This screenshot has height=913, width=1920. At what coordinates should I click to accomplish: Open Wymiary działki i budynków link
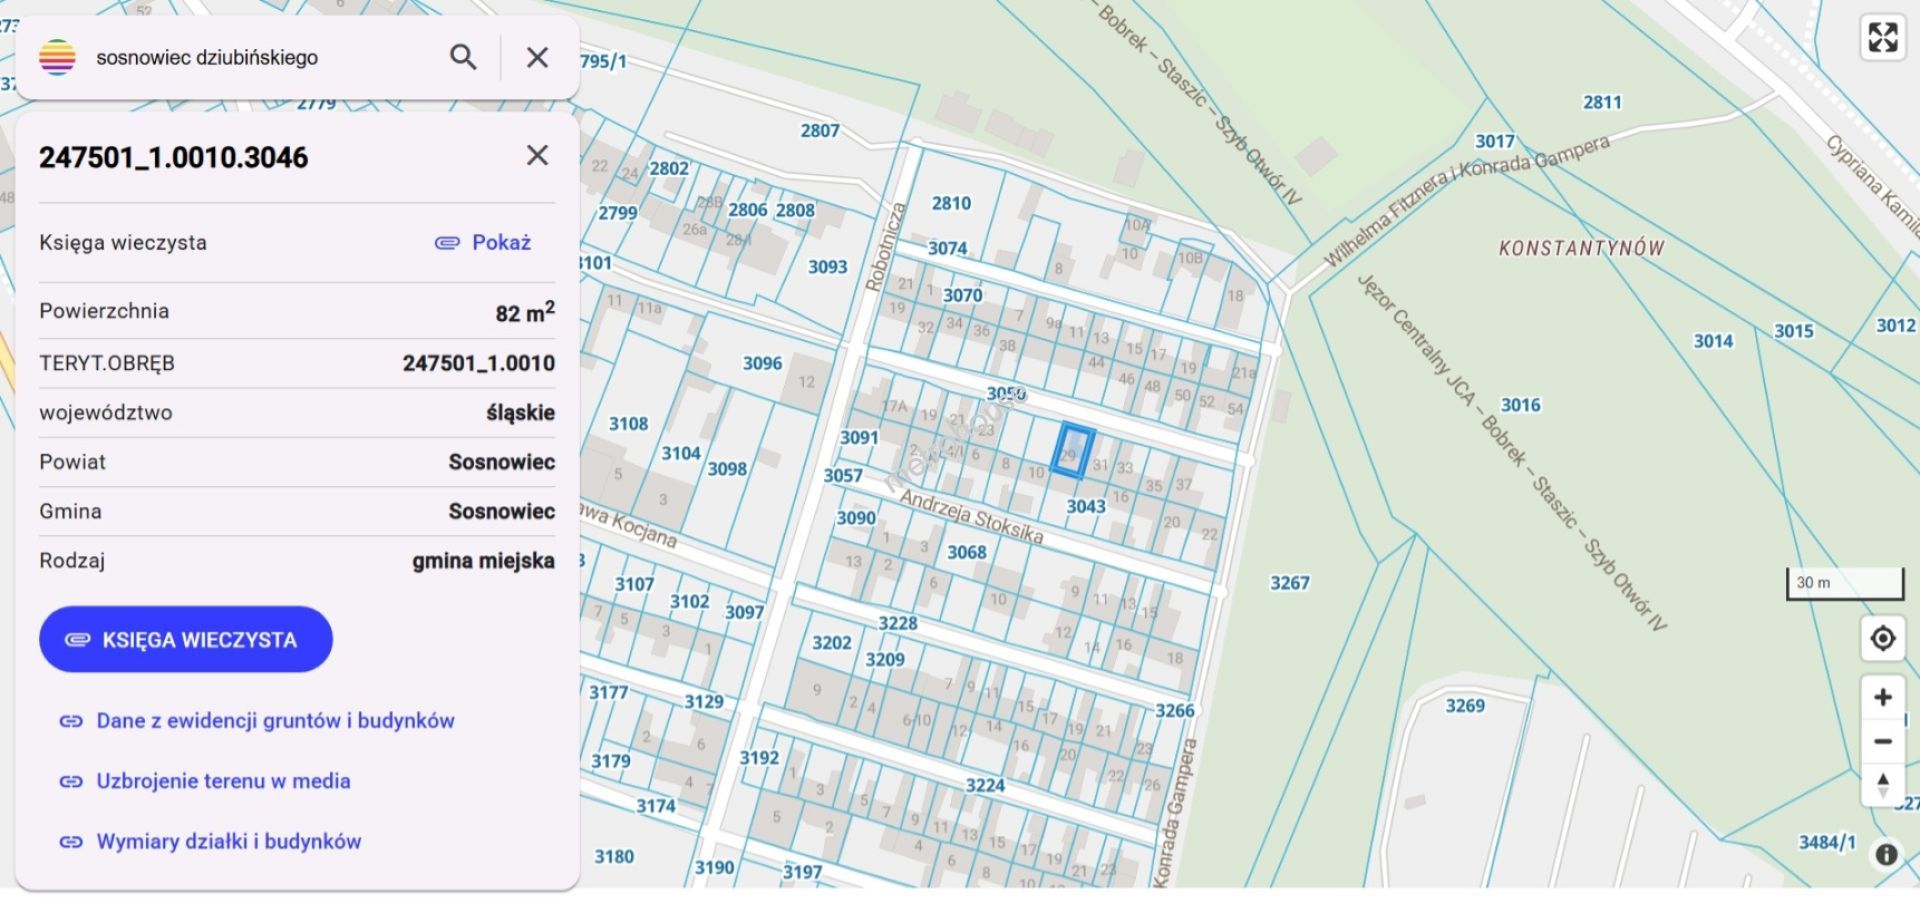[x=228, y=842]
